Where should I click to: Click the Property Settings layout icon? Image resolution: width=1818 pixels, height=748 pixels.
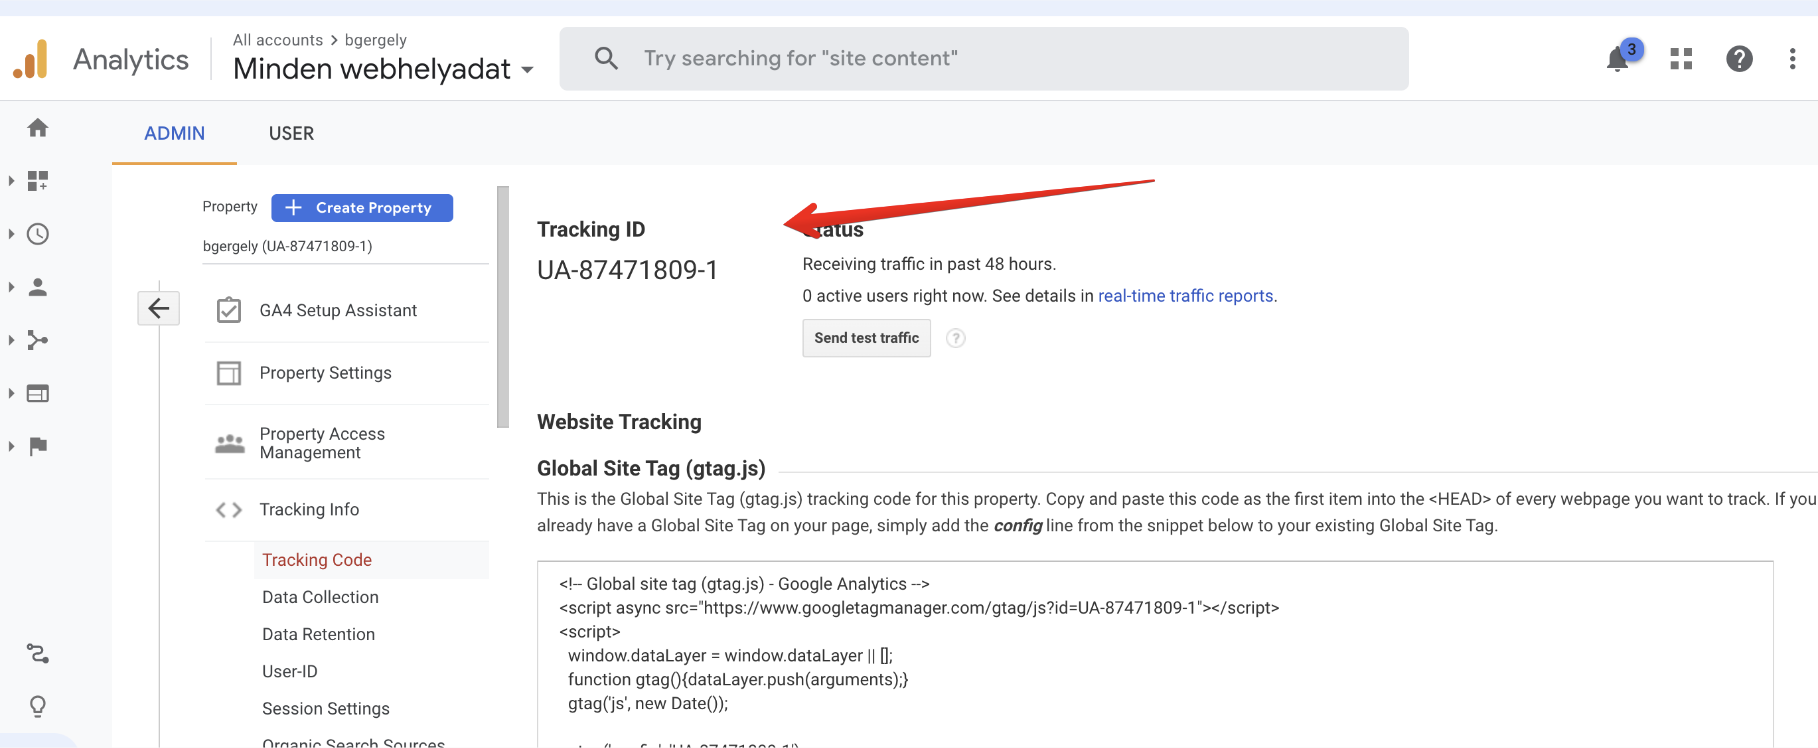point(229,373)
